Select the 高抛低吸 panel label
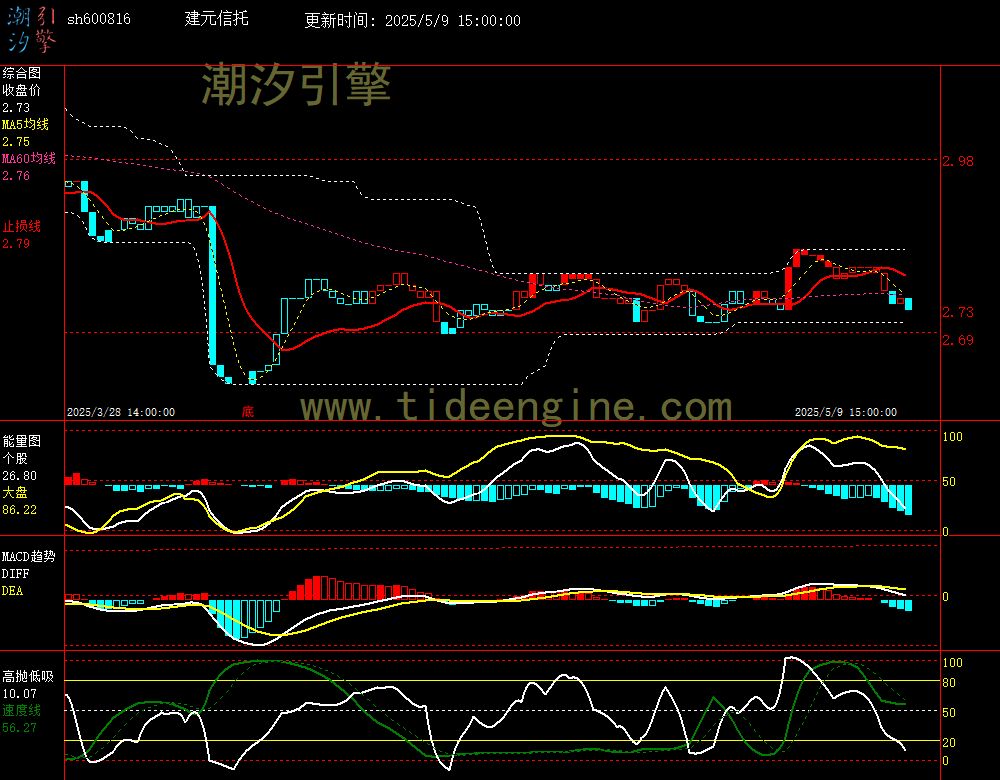 tap(27, 676)
